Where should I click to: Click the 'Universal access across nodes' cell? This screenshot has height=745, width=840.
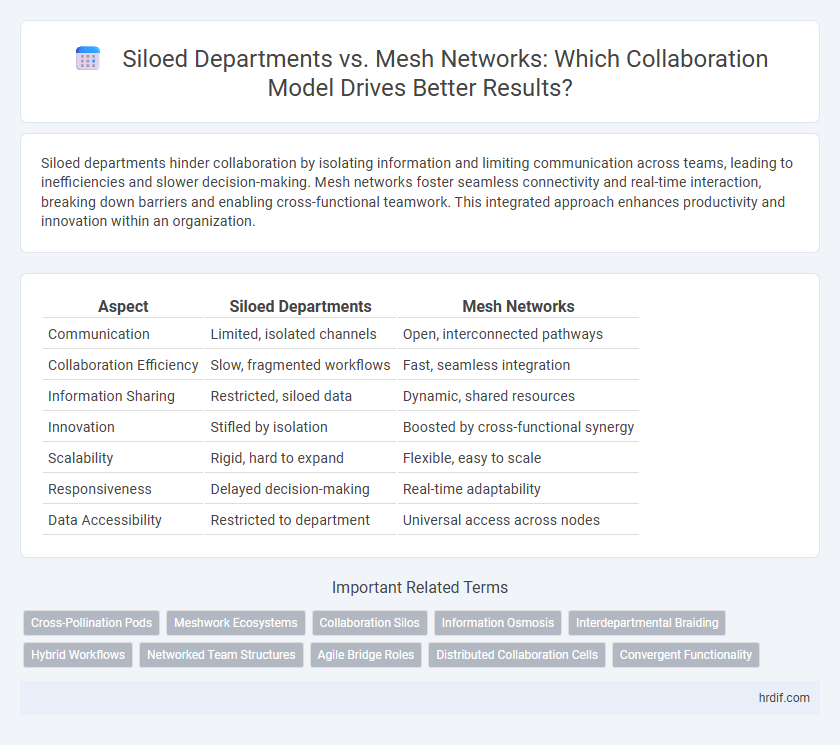(518, 520)
